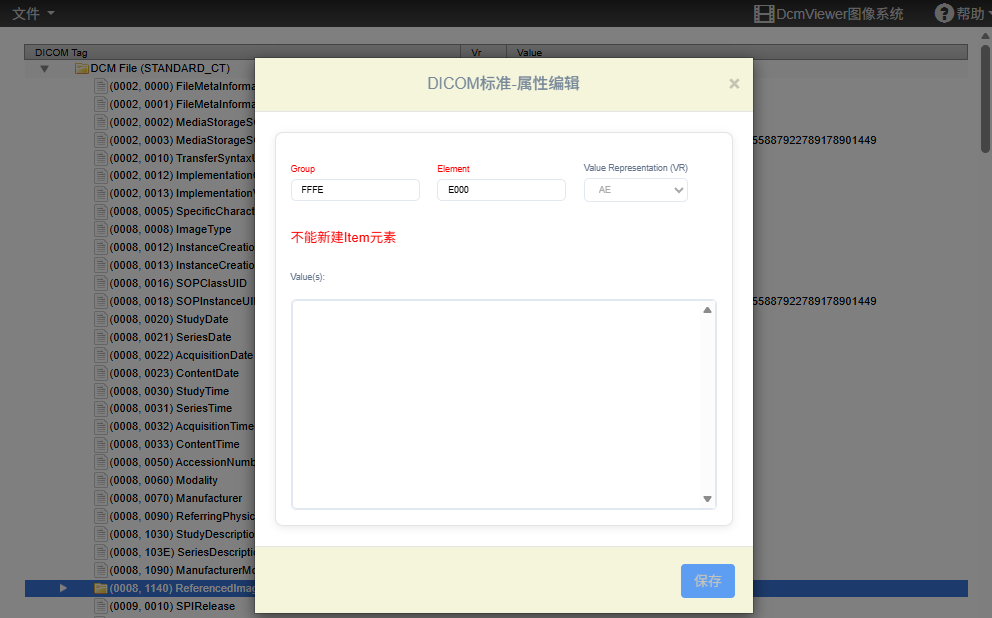This screenshot has width=992, height=618.
Task: Click the document icon beside StudyDate
Action: pos(100,319)
